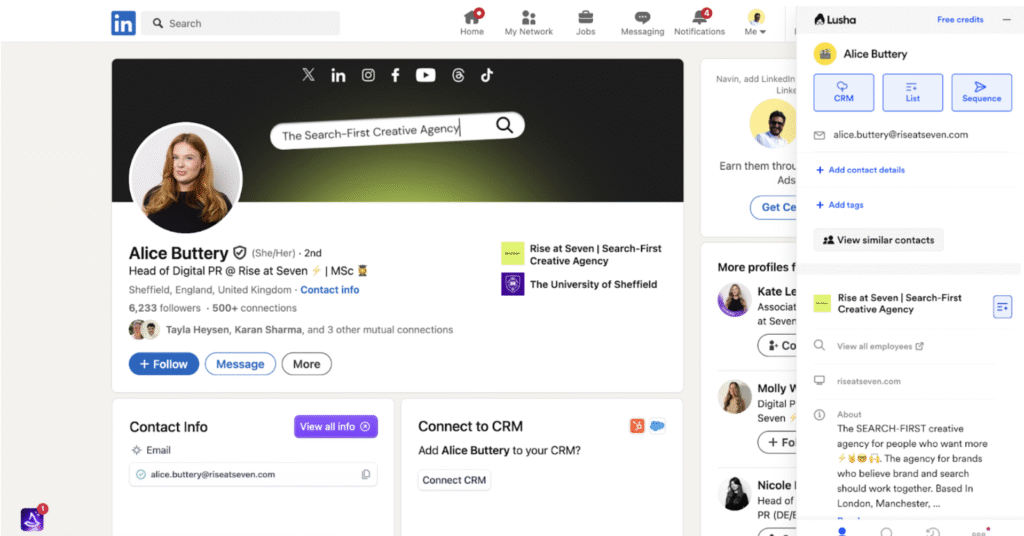The image size is (1024, 536).
Task: Follow Alice Buttery
Action: coord(164,364)
